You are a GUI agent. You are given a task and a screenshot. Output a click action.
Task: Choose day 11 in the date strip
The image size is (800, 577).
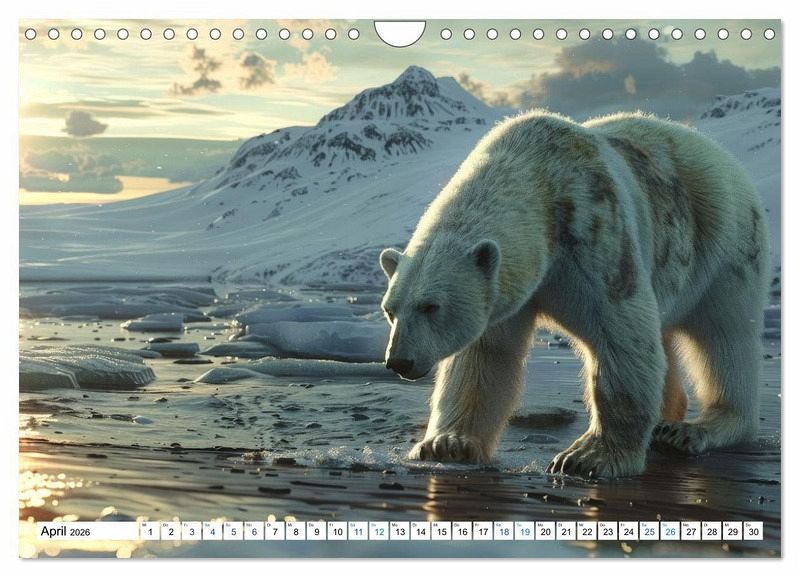click(357, 531)
